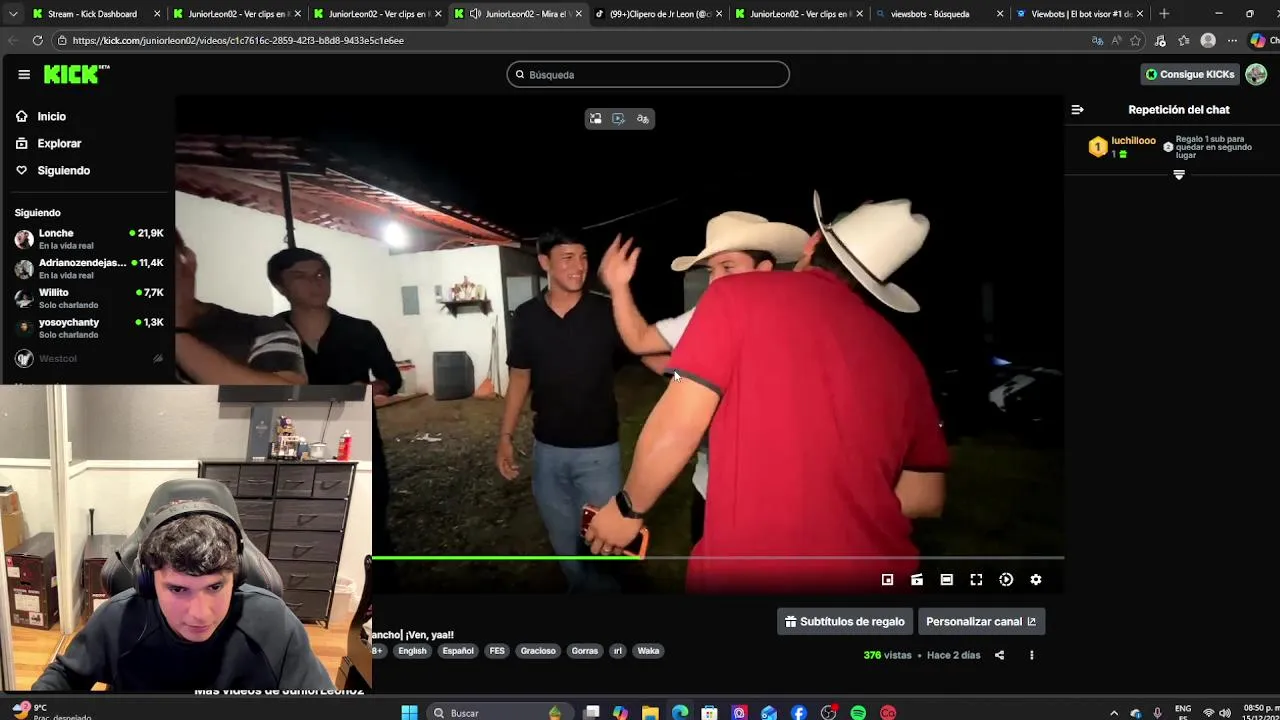Screen dimensions: 1280x720
Task: Click first overlay icon atop video
Action: [x=595, y=119]
